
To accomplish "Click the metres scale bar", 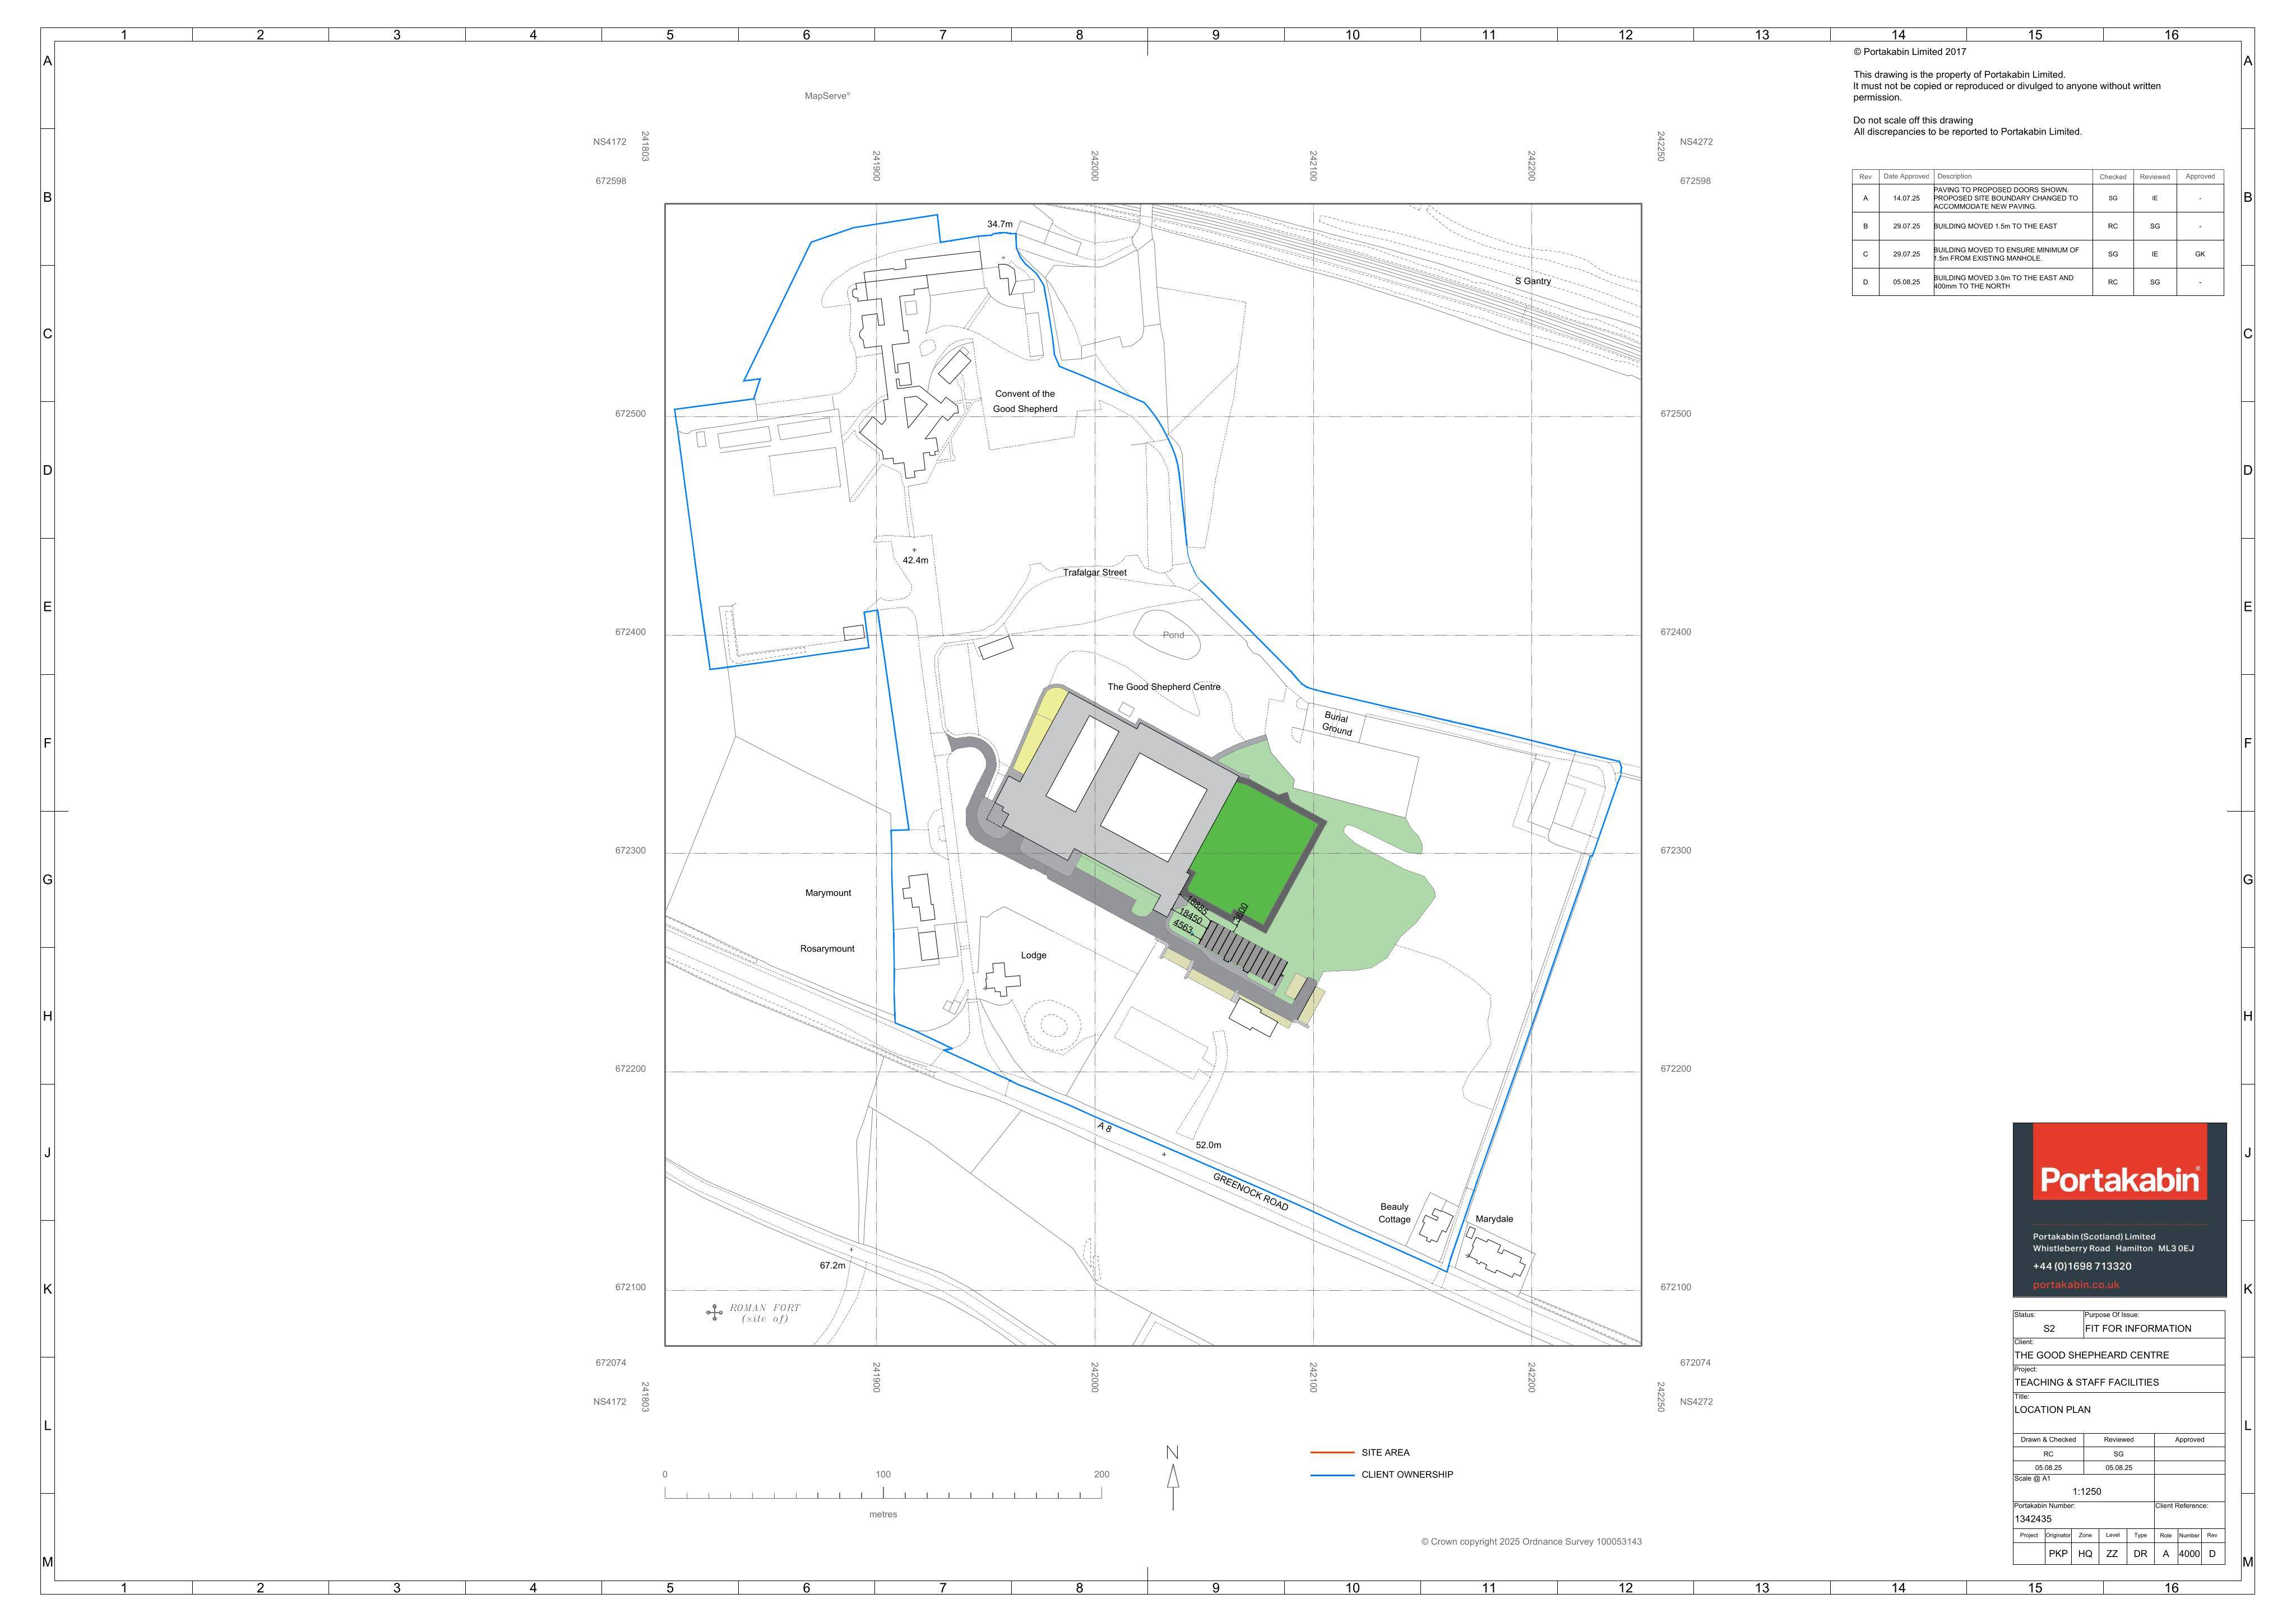I will pos(883,1493).
